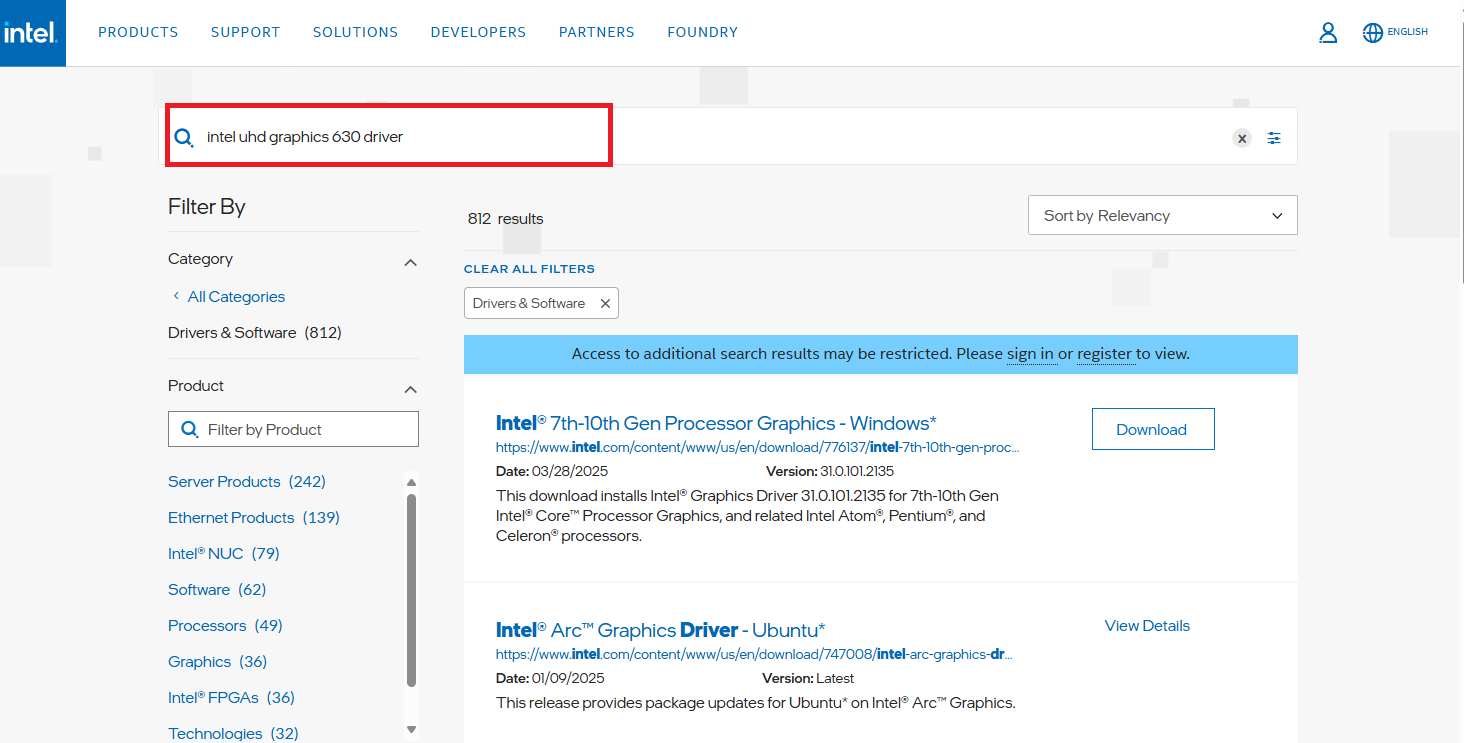Collapse the Category filter section

[410, 262]
